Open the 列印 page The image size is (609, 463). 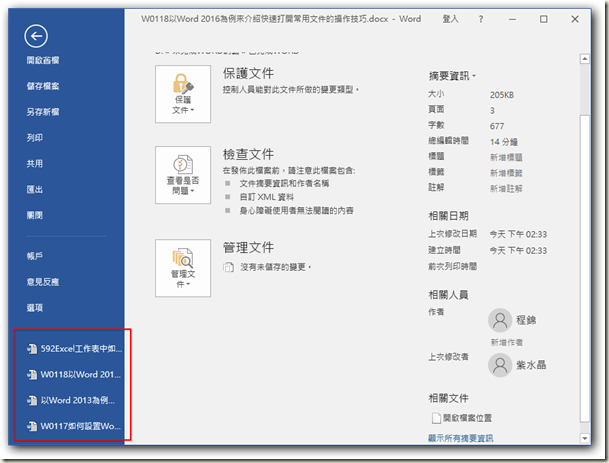coord(35,138)
